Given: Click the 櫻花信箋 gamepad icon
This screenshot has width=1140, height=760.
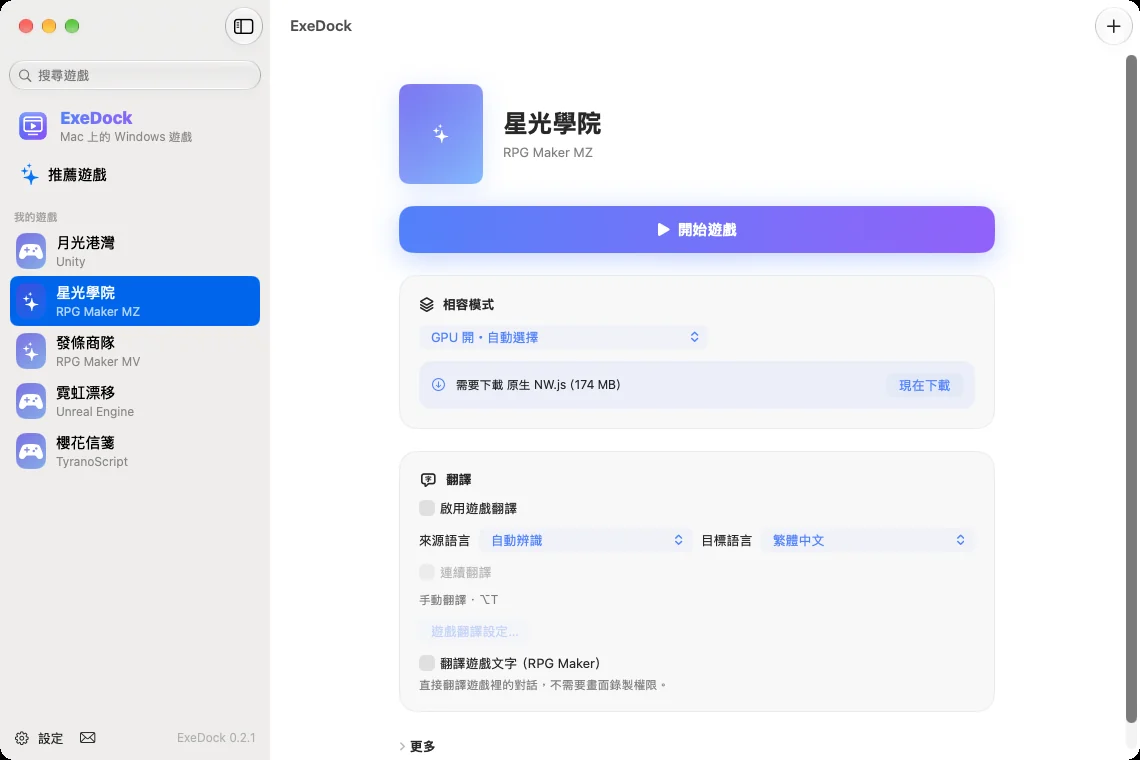Looking at the screenshot, I should point(31,452).
